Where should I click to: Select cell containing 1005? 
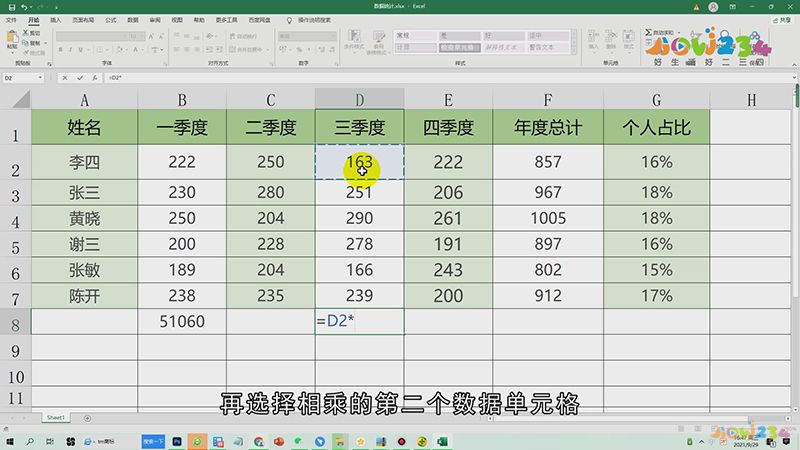(x=548, y=219)
